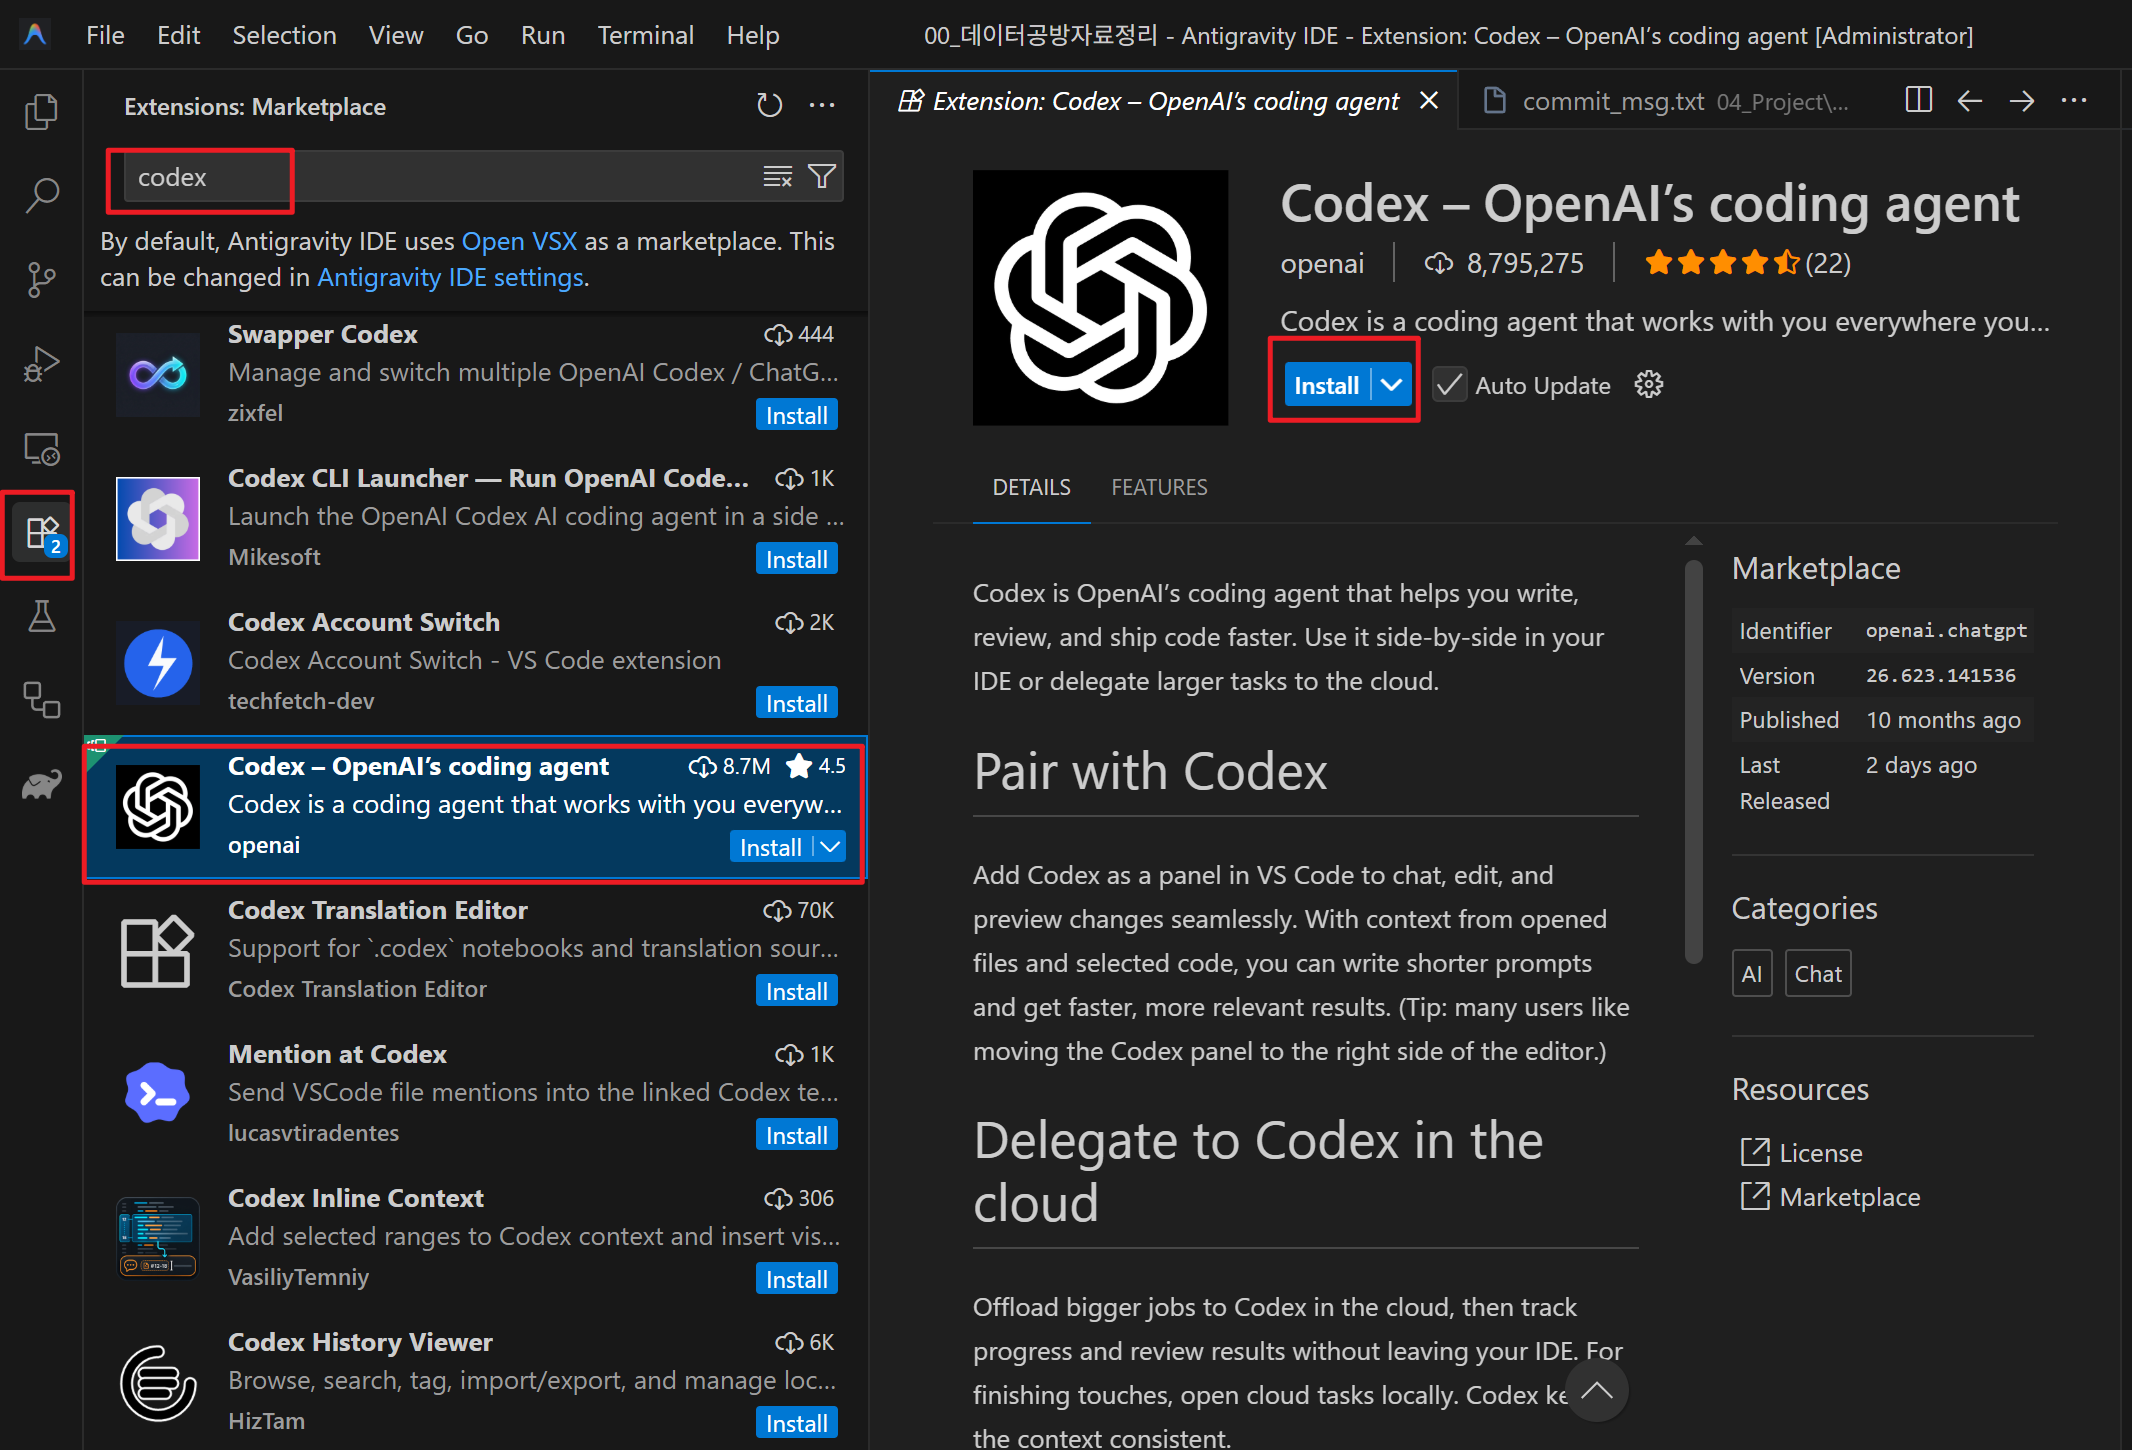Navigate back in editor history
The height and width of the screenshot is (1450, 2132).
point(1970,101)
